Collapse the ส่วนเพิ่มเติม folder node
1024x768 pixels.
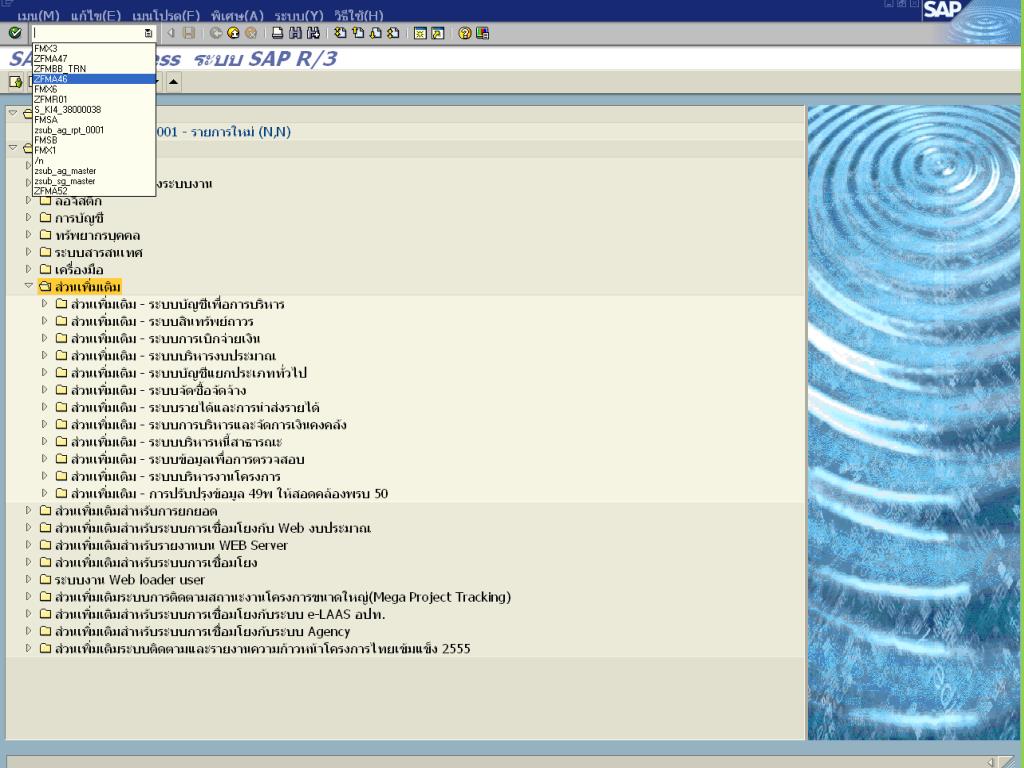(28, 285)
